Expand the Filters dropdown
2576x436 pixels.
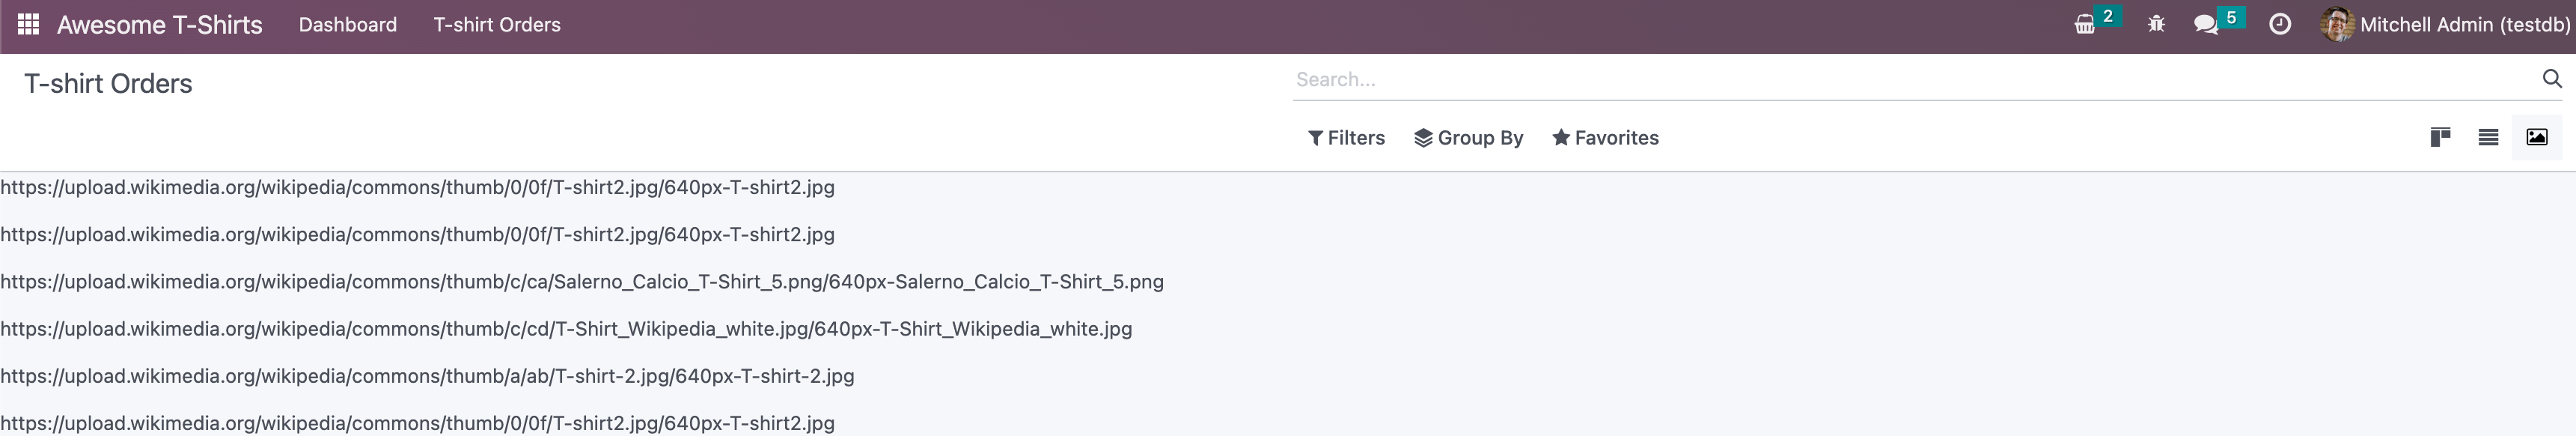(x=1346, y=138)
